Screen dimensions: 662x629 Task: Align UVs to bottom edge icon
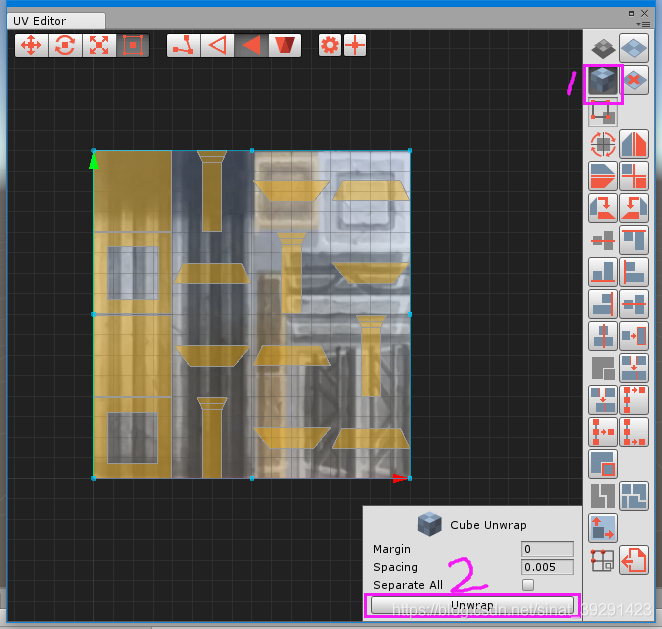click(x=603, y=272)
